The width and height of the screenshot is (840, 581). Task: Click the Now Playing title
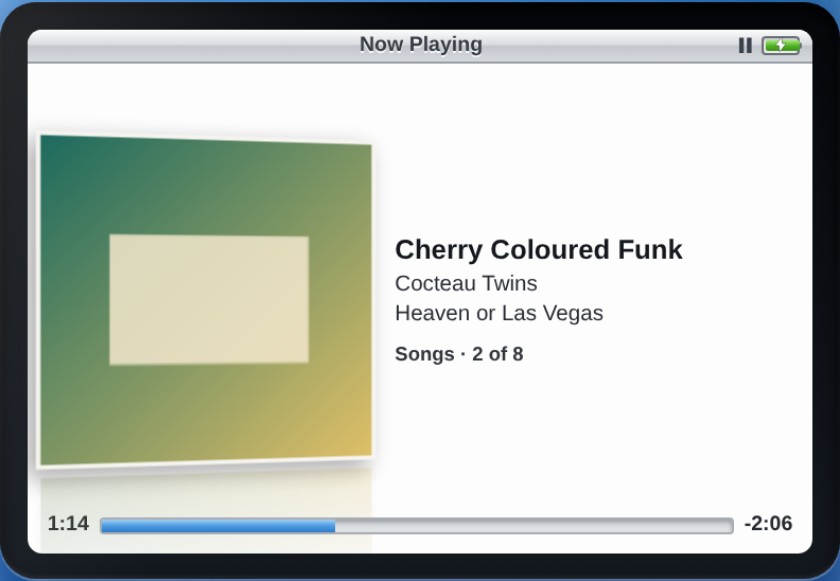[x=421, y=44]
